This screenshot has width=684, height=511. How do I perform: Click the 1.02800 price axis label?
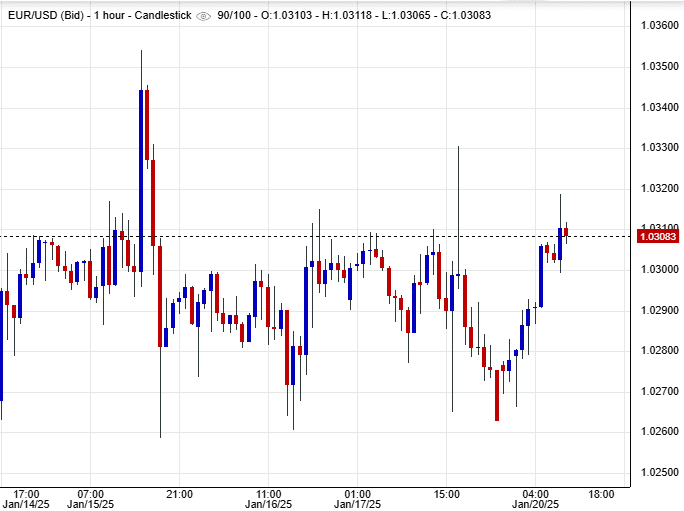659,350
